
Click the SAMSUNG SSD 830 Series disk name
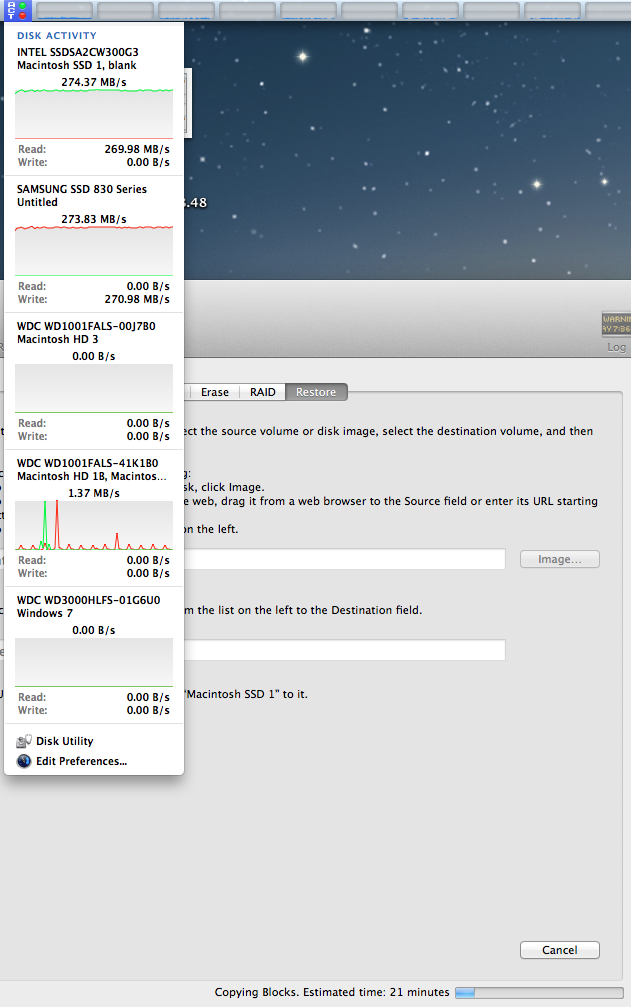click(82, 189)
